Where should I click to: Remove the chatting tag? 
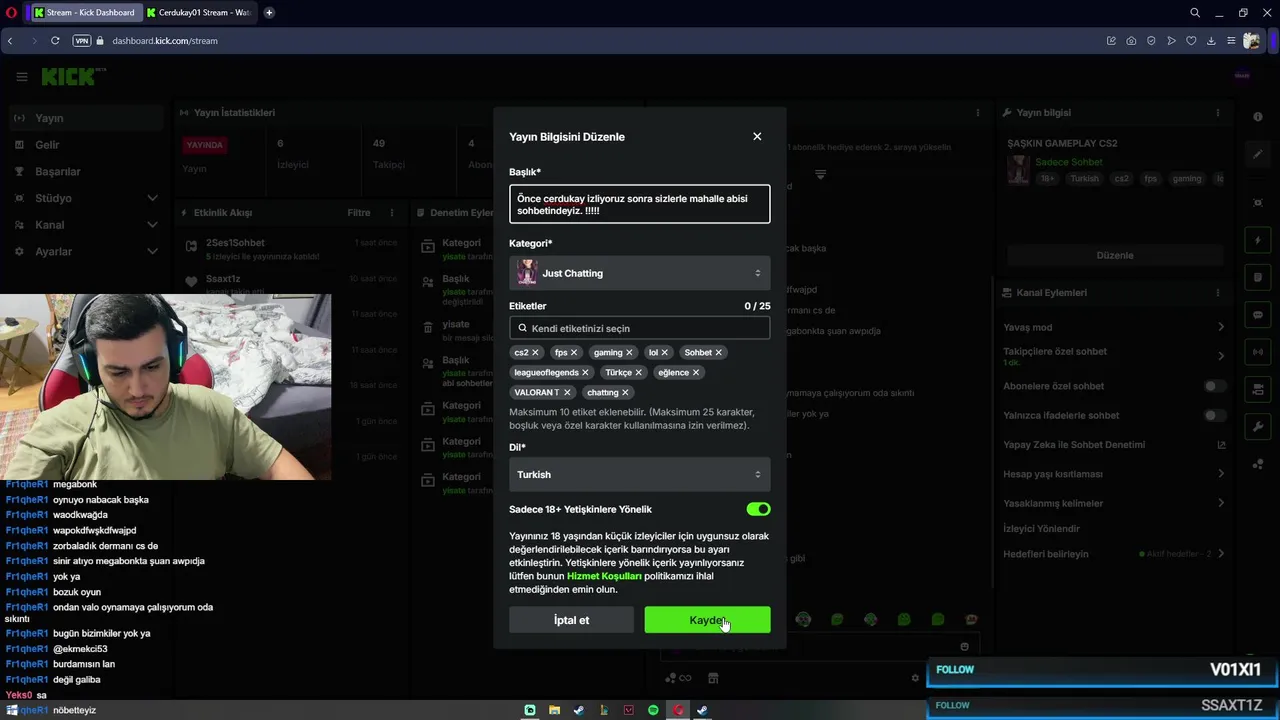(625, 392)
